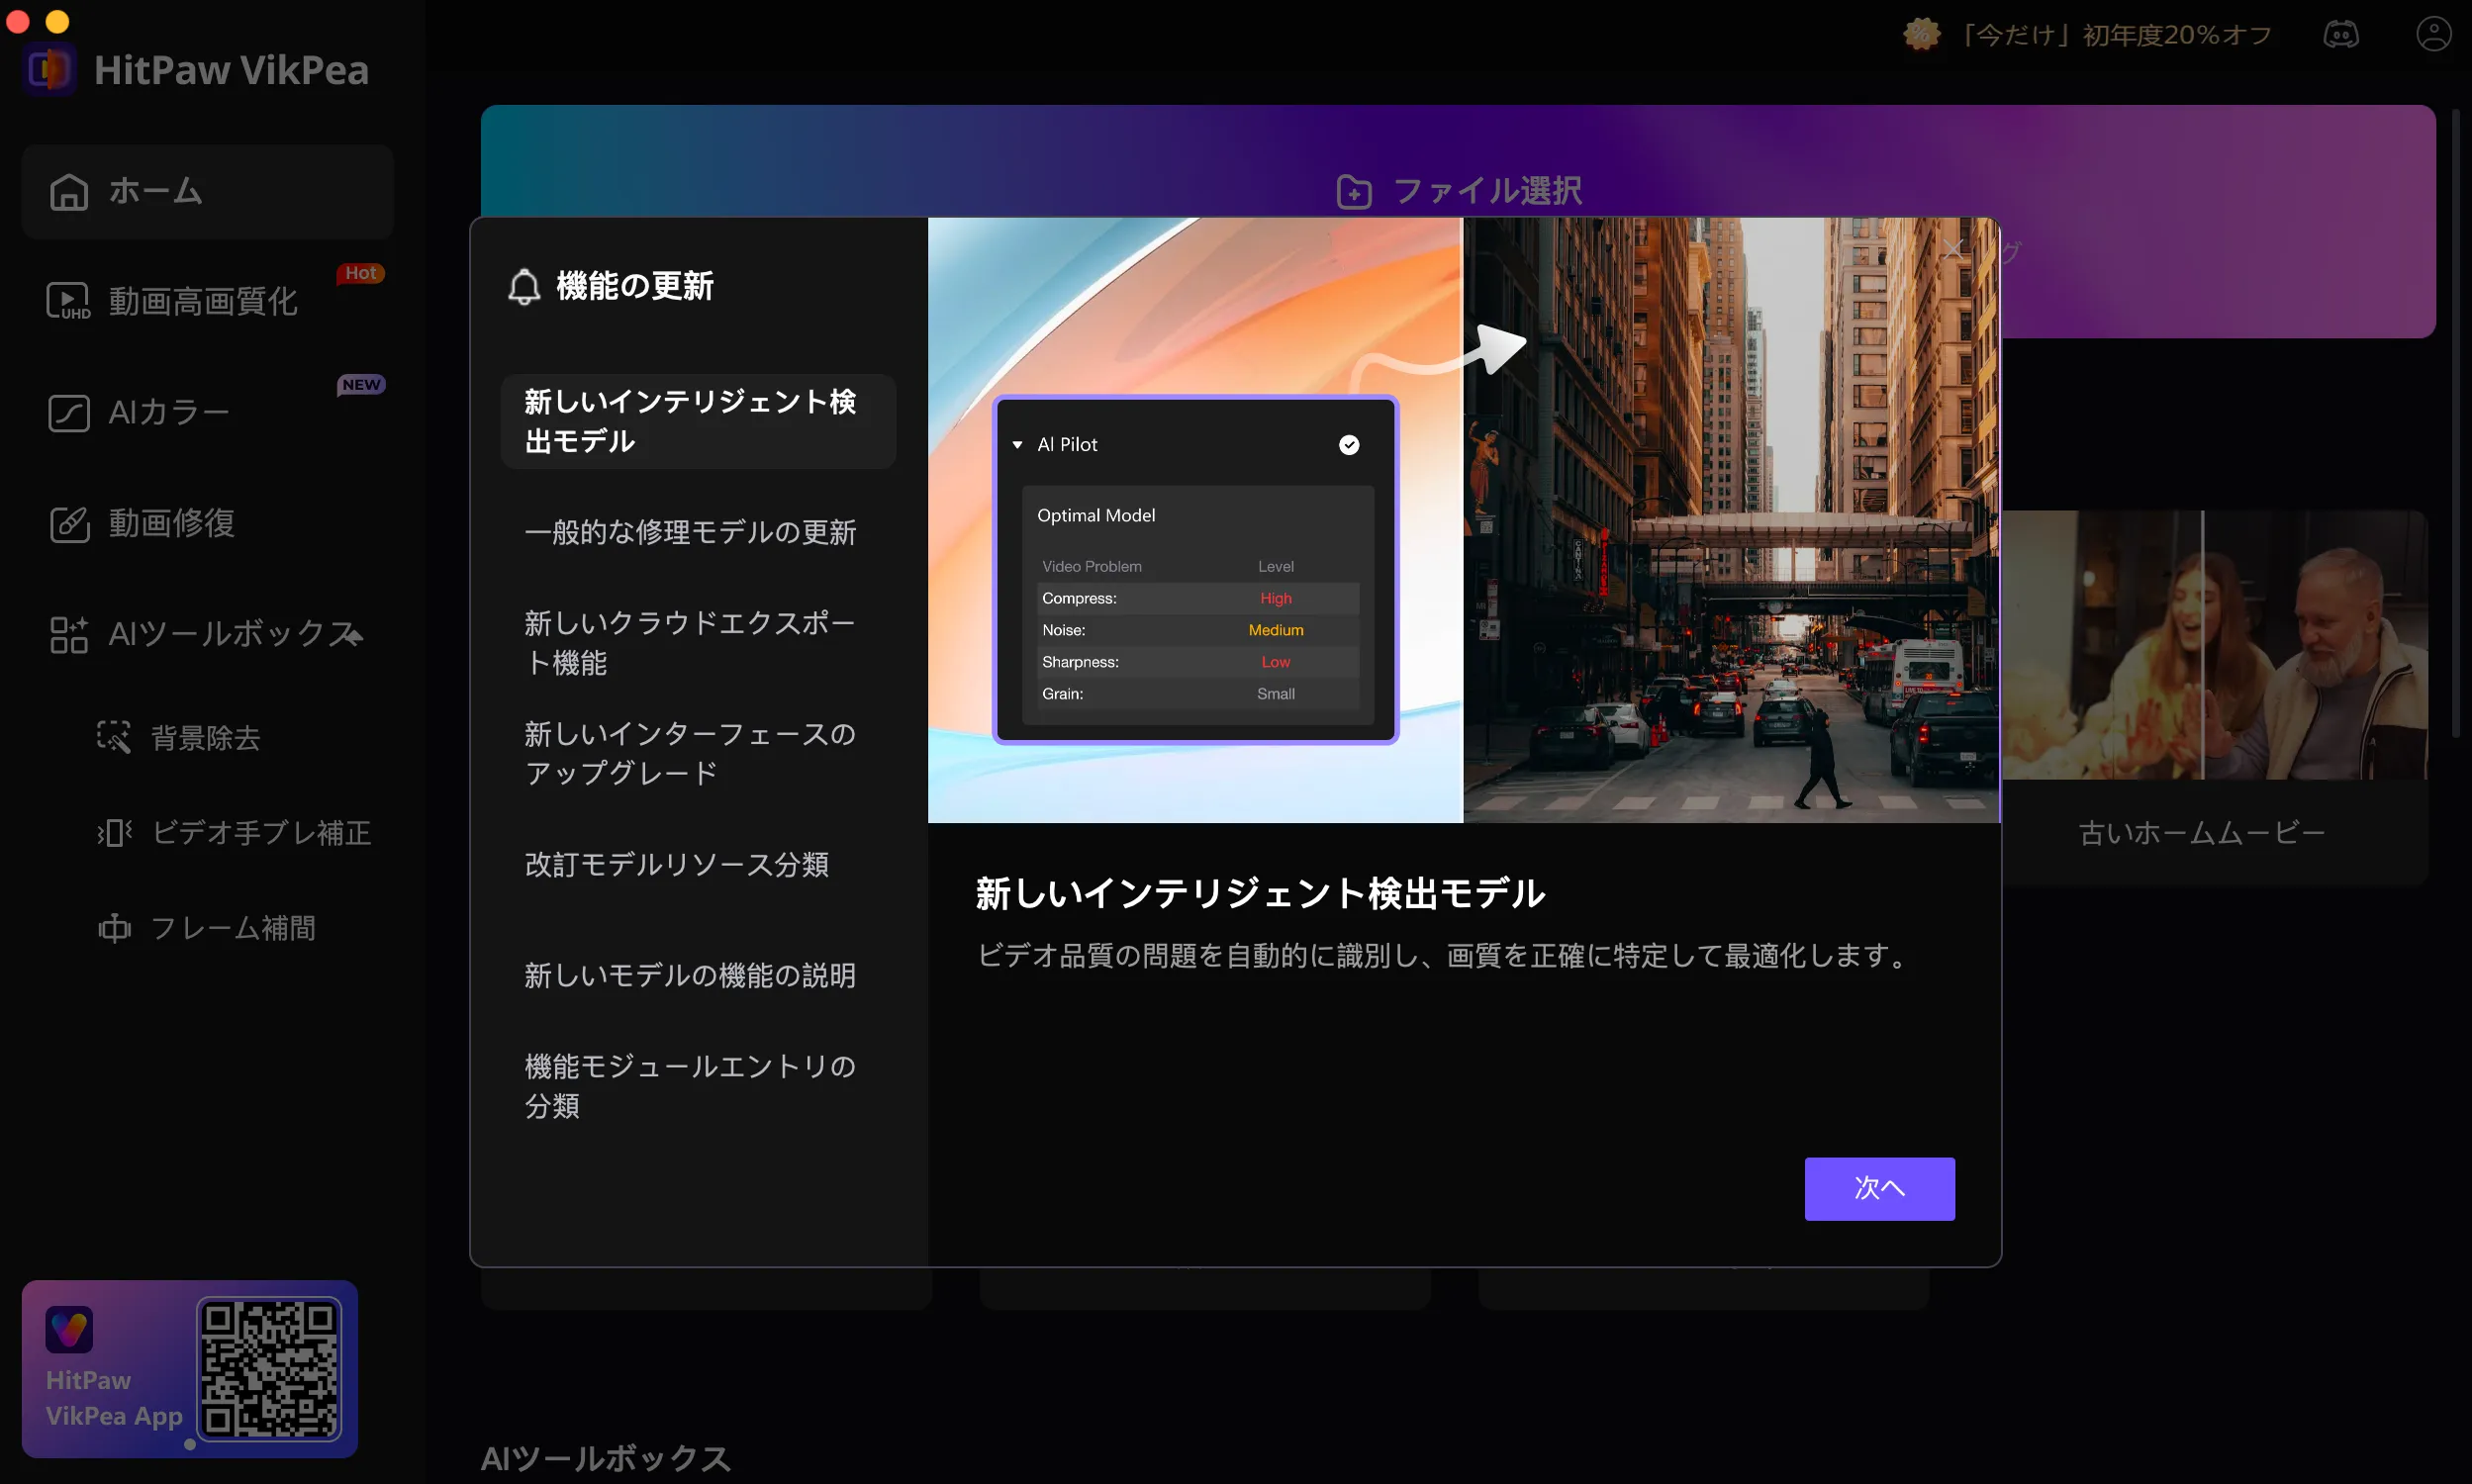This screenshot has height=1484, width=2472.
Task: Click the Grain Small row in preview
Action: pyautogui.click(x=1197, y=694)
